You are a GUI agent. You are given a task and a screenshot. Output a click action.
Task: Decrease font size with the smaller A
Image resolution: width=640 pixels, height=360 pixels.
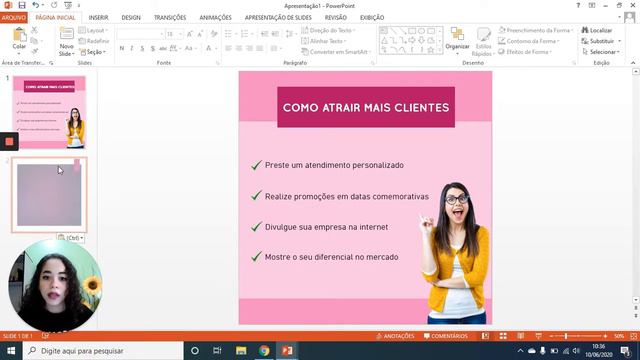tap(200, 34)
